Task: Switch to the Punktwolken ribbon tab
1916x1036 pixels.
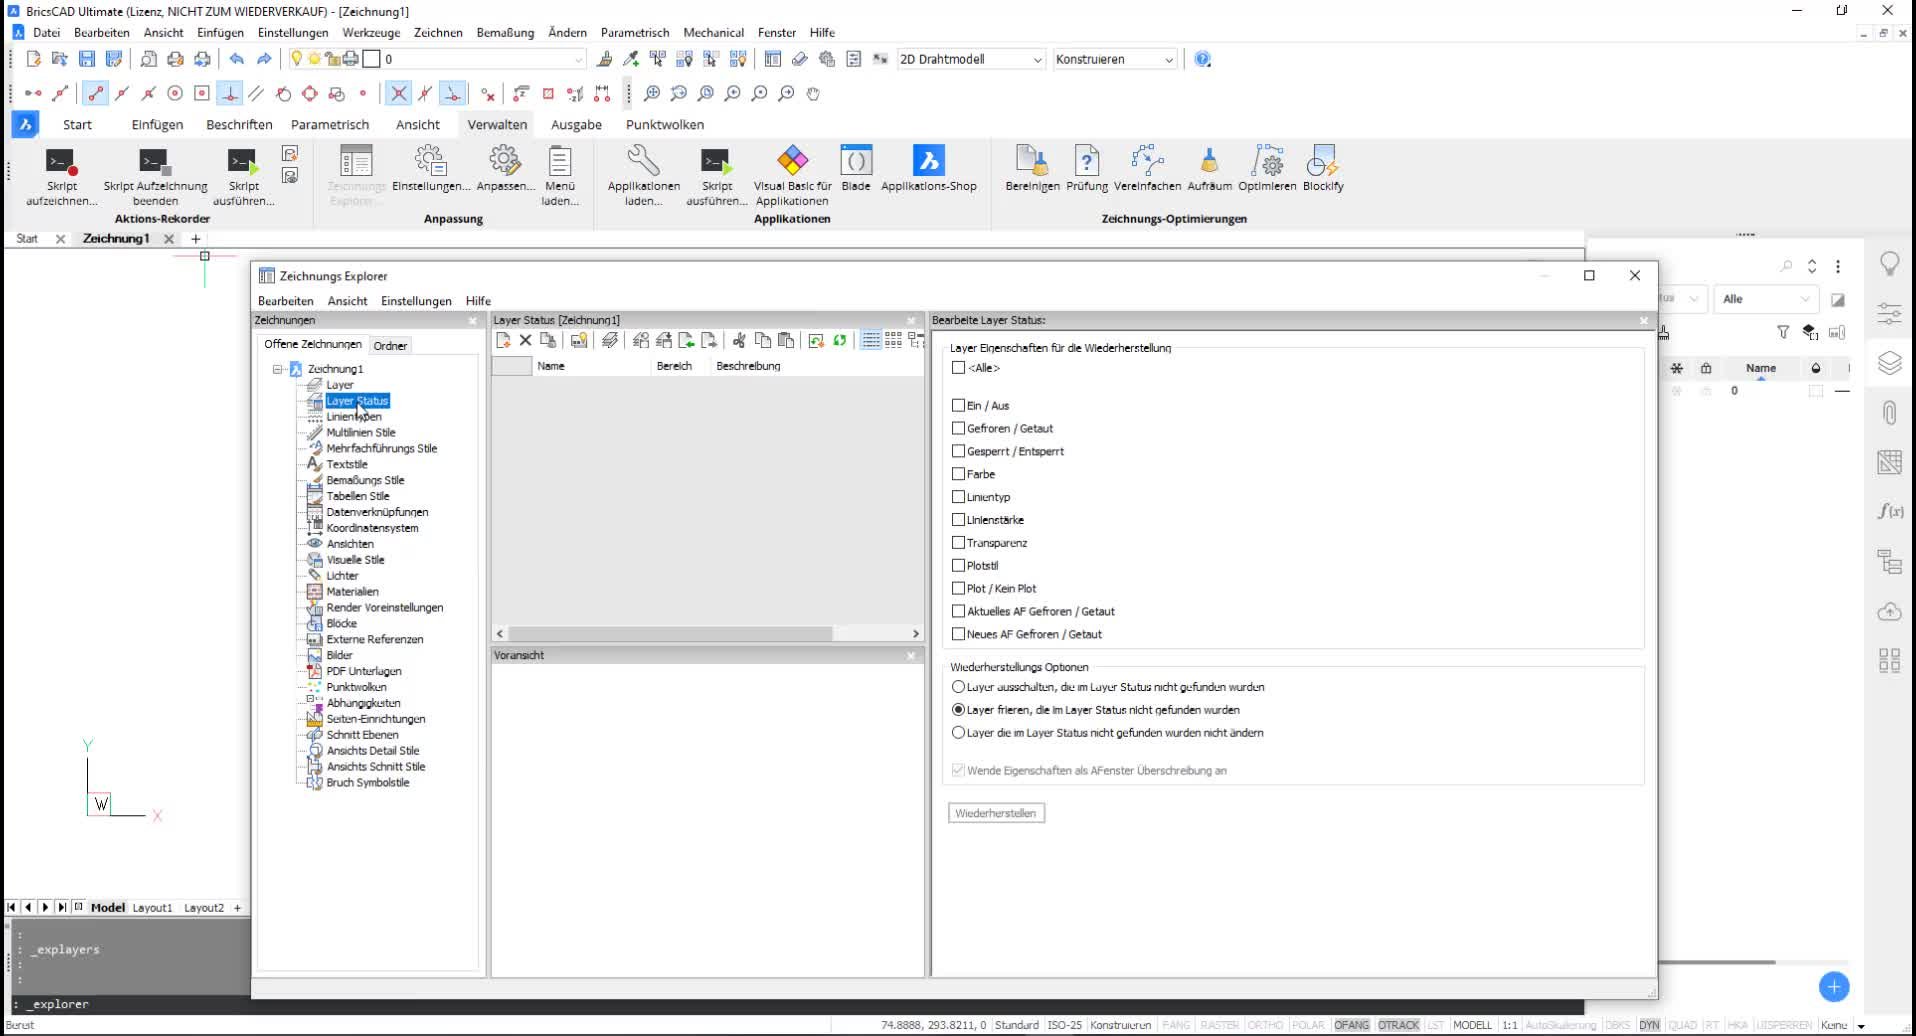Action: 665,125
